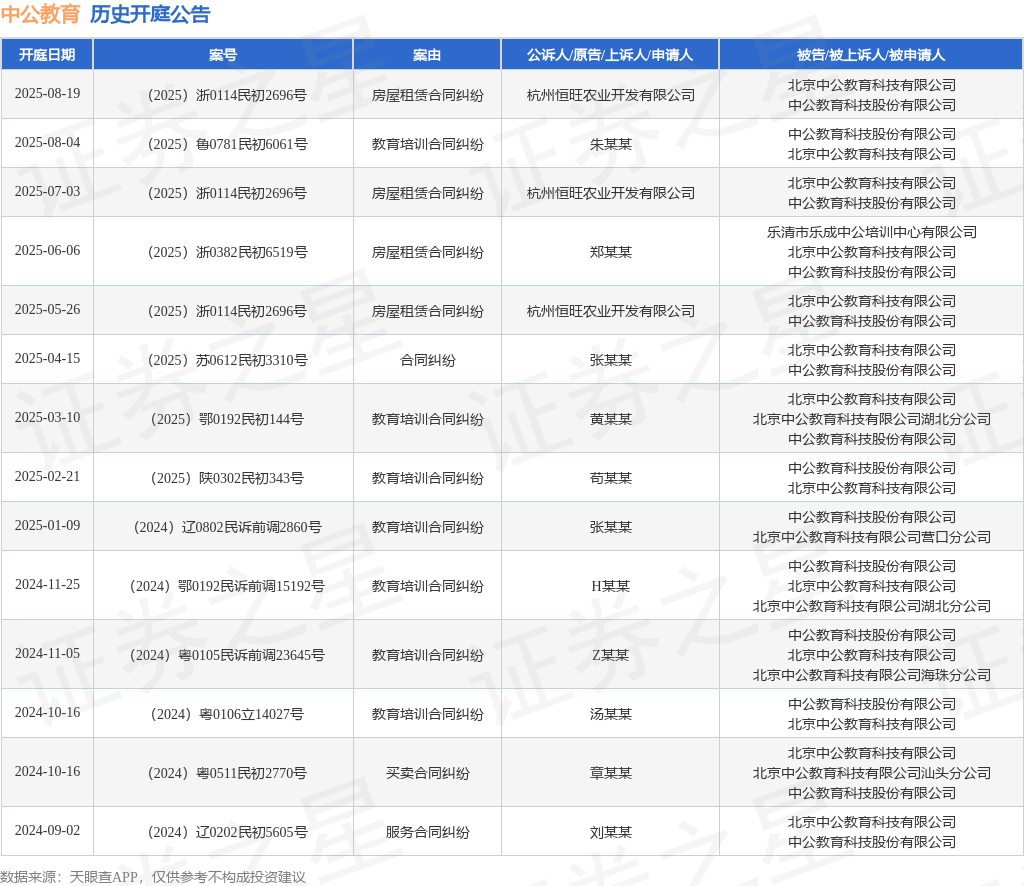Click the date 2025-05-26
The image size is (1024, 886).
click(47, 309)
